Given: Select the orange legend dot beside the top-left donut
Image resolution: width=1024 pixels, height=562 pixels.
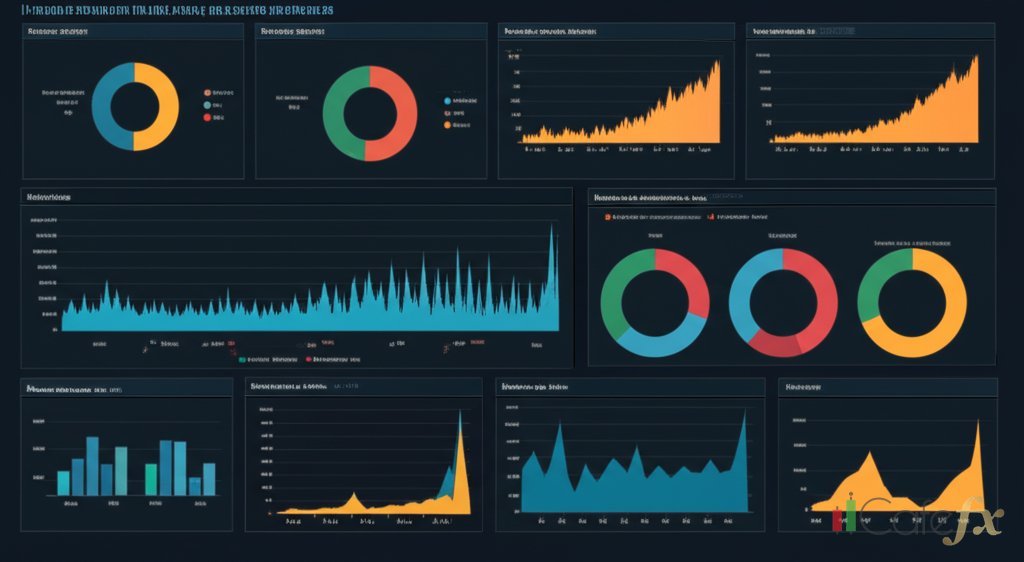Looking at the screenshot, I should pos(207,91).
